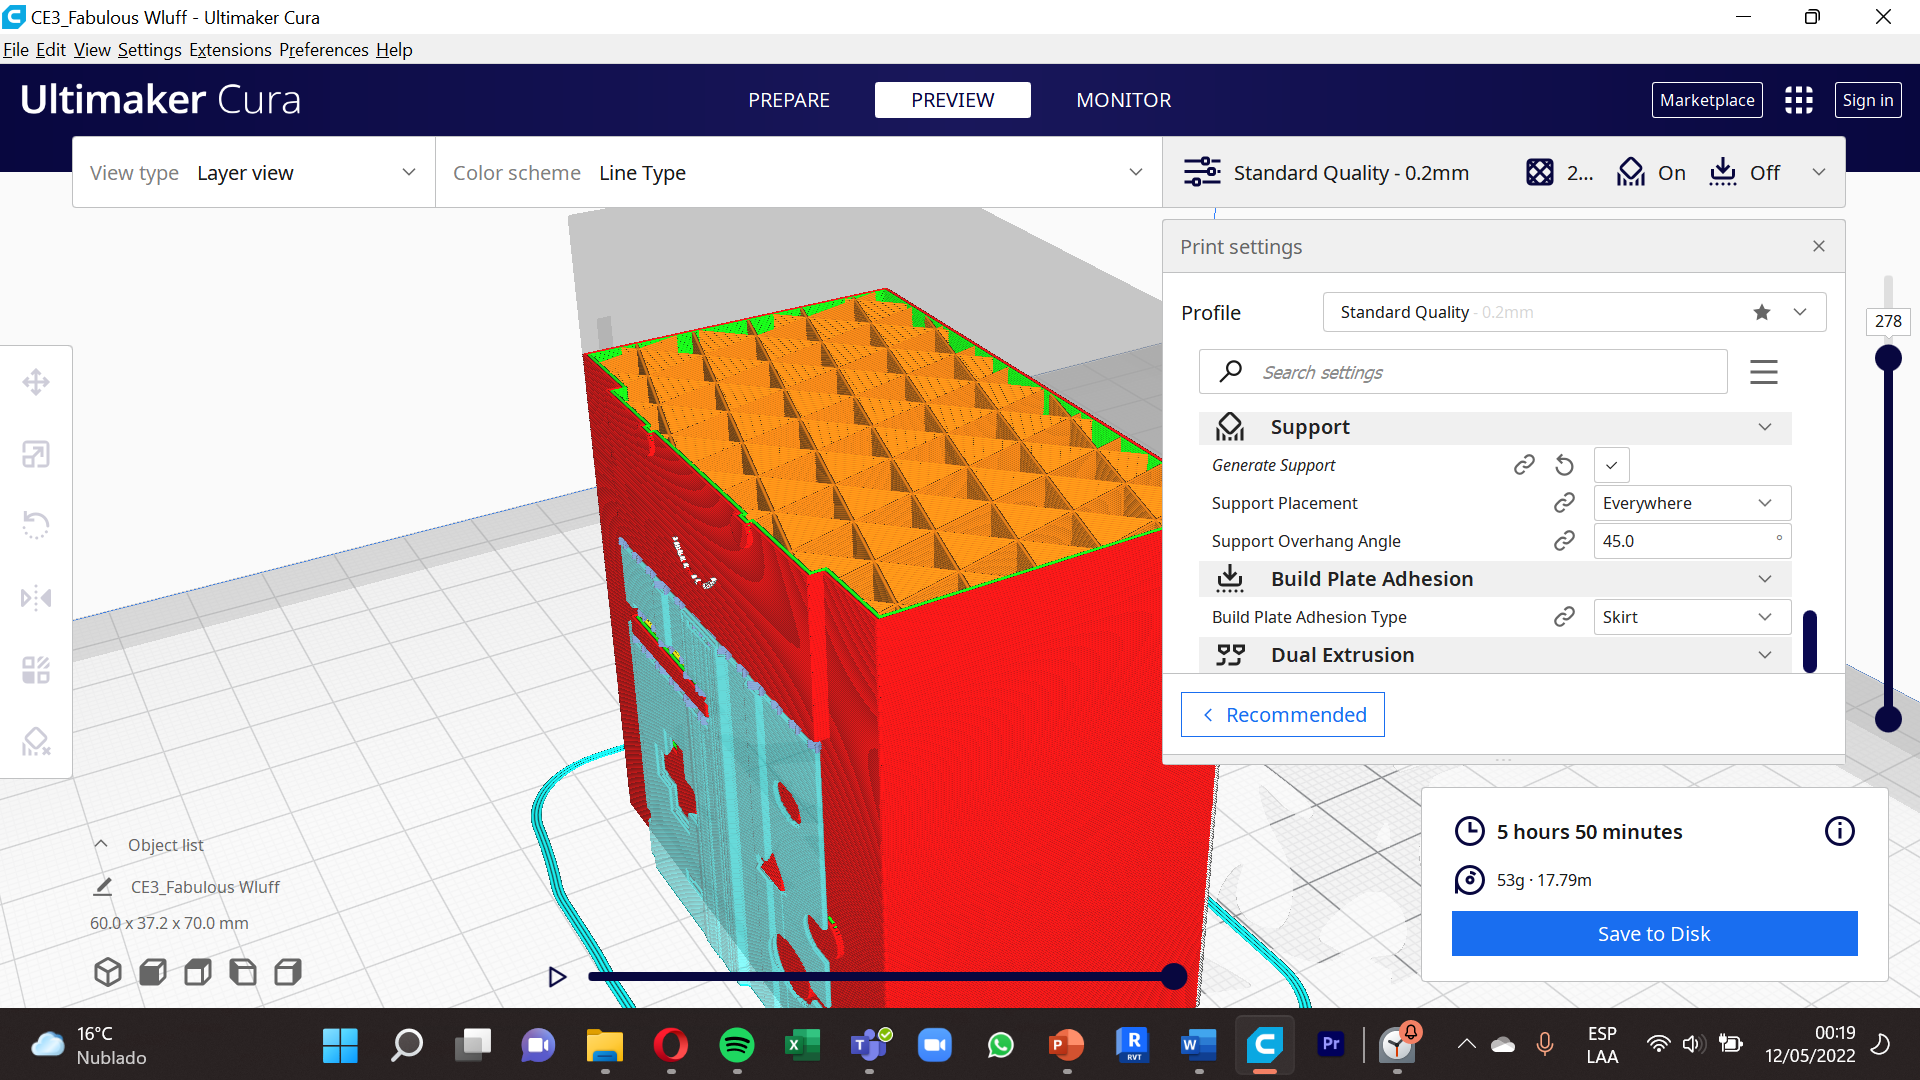Screen dimensions: 1920x1080
Task: Open Marketplace
Action: tap(1707, 100)
